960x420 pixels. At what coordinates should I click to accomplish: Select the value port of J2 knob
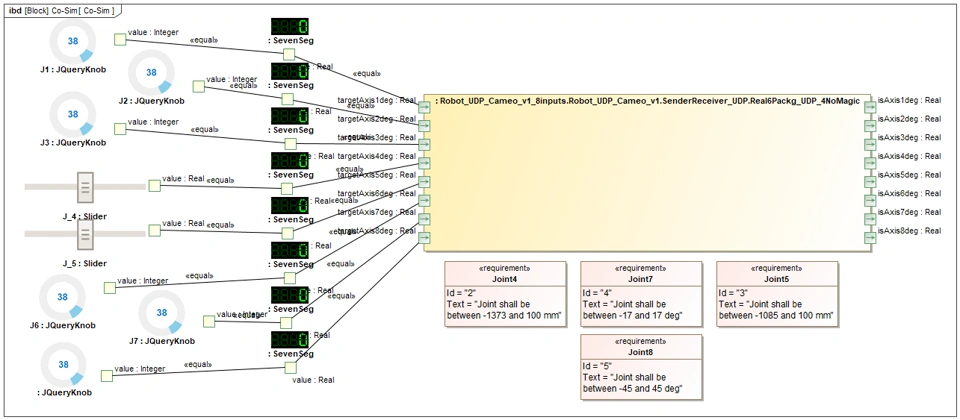(x=198, y=86)
